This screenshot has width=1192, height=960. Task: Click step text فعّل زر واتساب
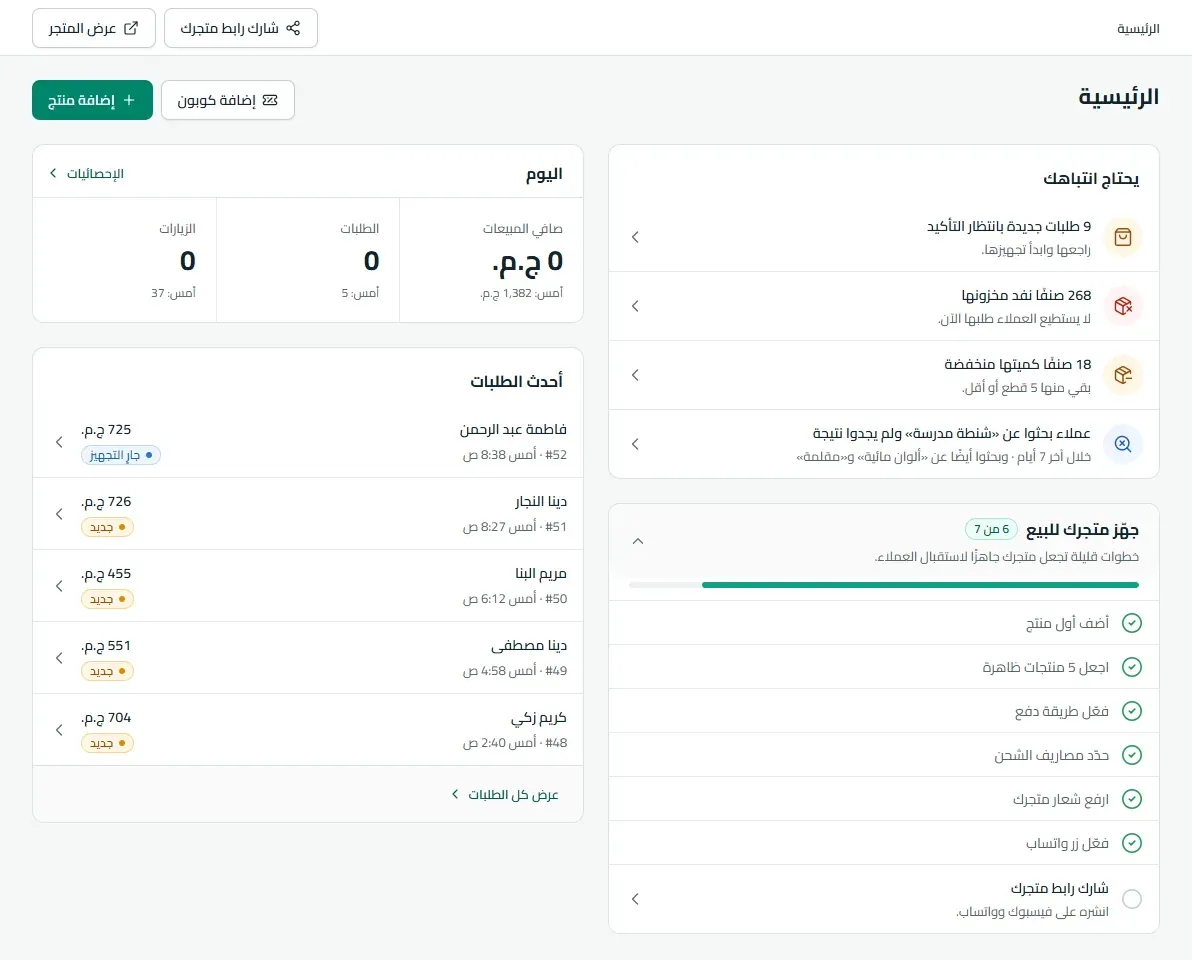click(x=1067, y=844)
